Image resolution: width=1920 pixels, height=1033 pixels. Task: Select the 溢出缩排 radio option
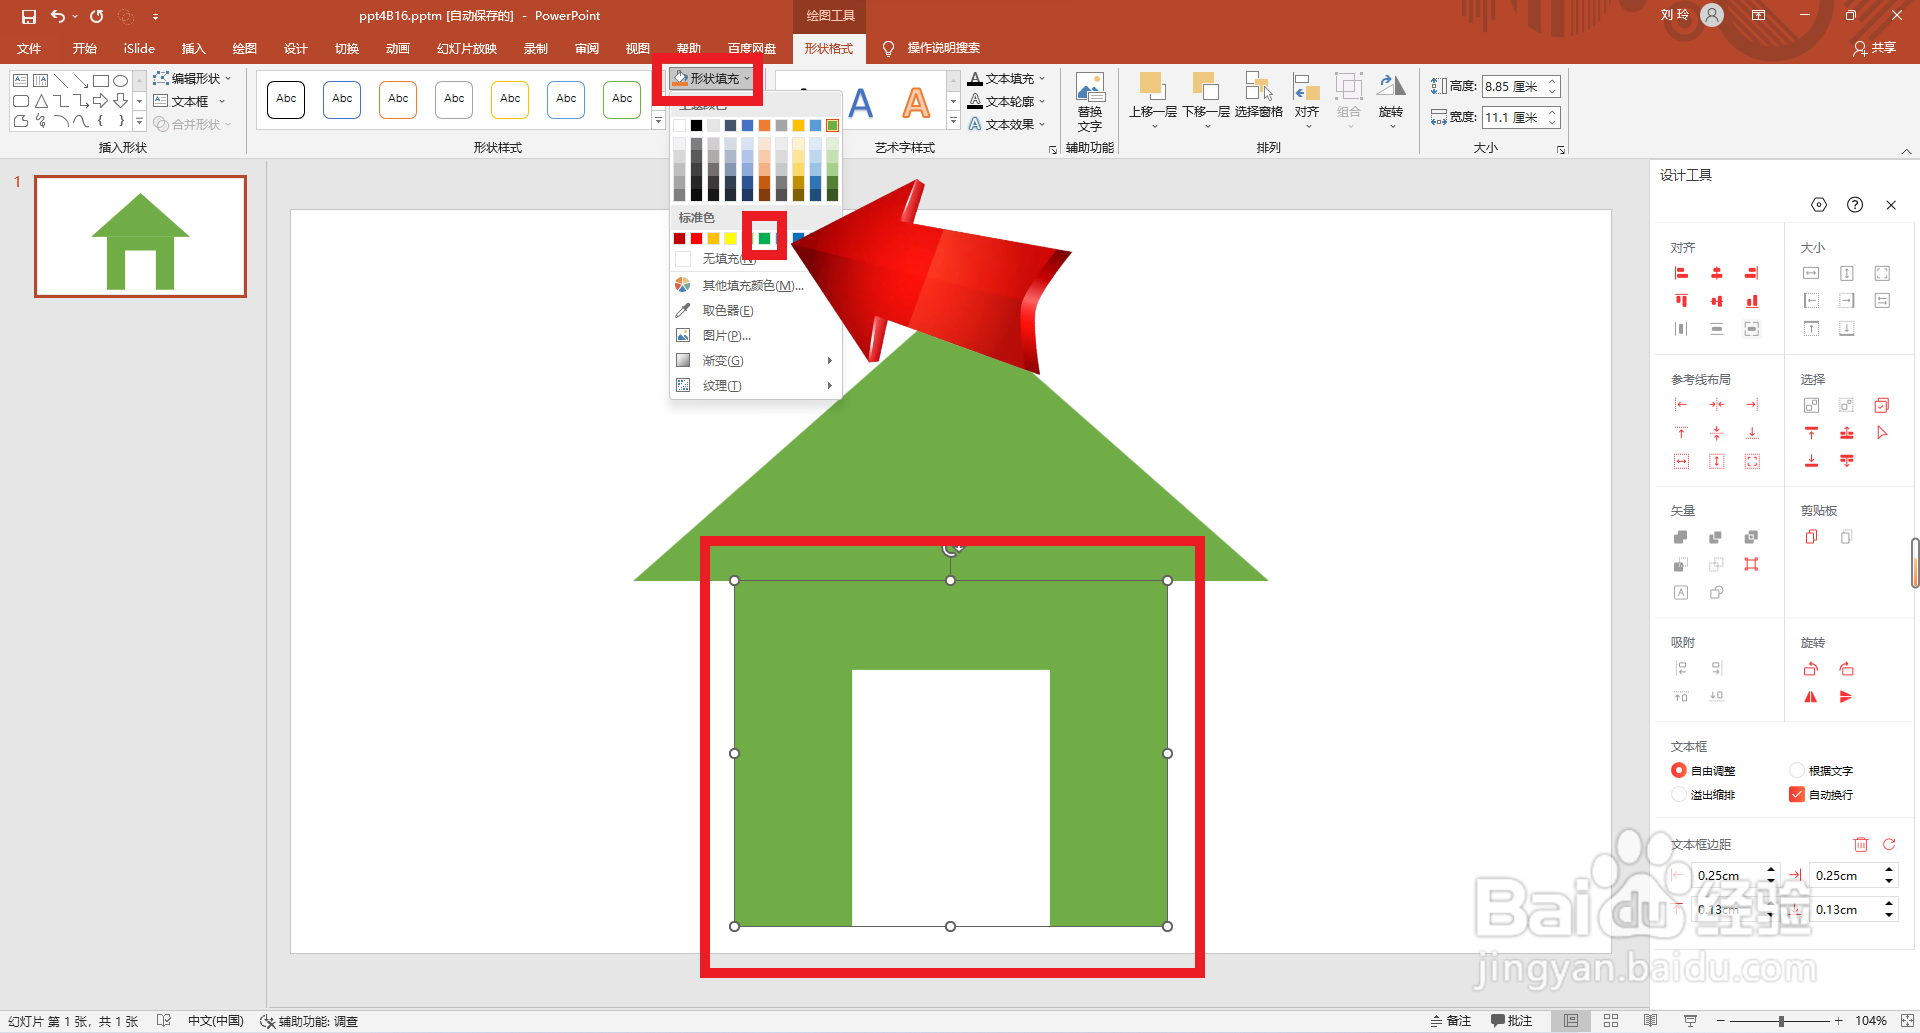click(x=1679, y=794)
